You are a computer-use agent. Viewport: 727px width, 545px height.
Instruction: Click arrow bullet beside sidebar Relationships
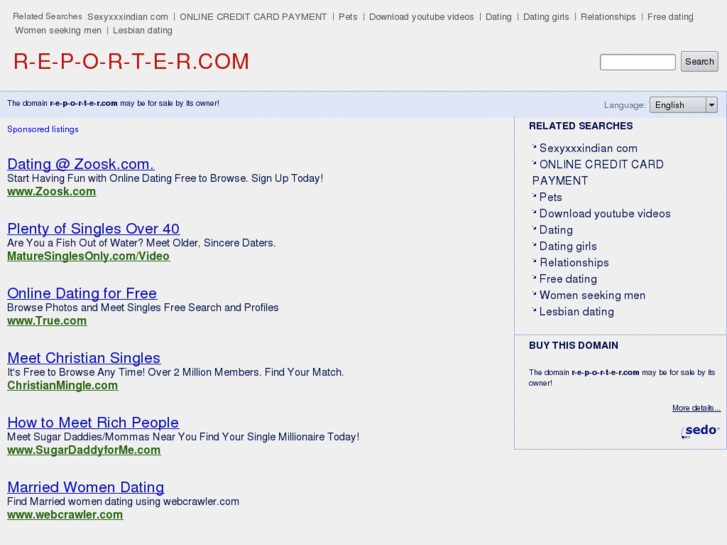tap(534, 261)
